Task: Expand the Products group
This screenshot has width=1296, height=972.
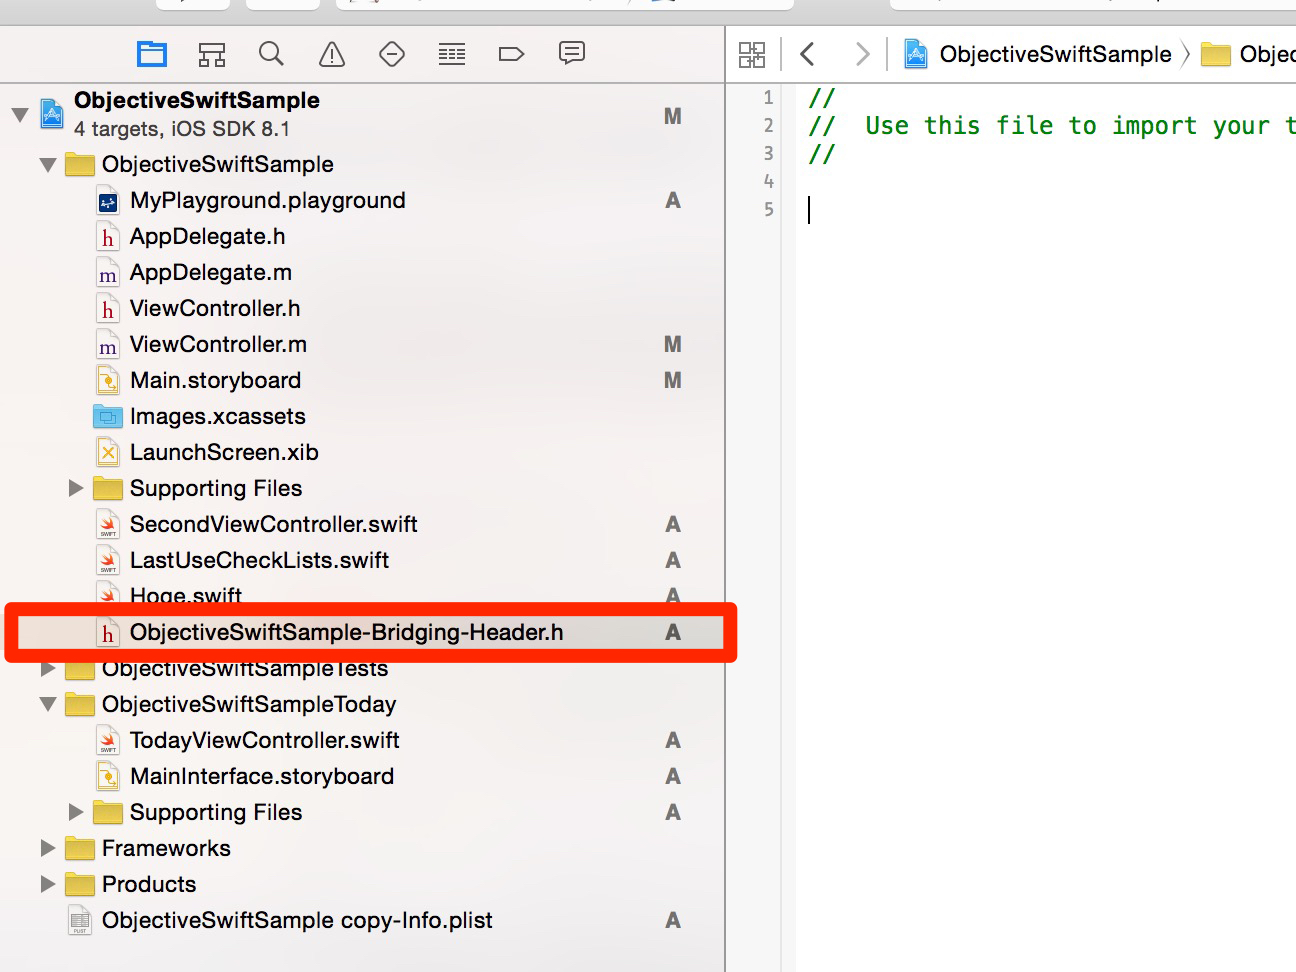Action: click(x=48, y=884)
